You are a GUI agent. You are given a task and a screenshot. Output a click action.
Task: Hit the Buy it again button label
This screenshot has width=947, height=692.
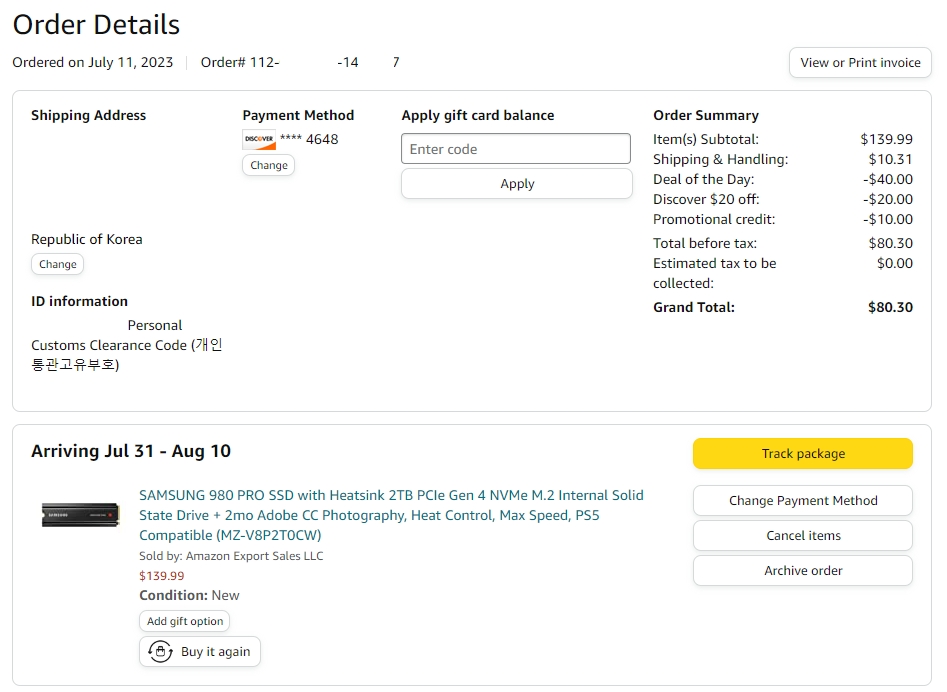click(215, 652)
